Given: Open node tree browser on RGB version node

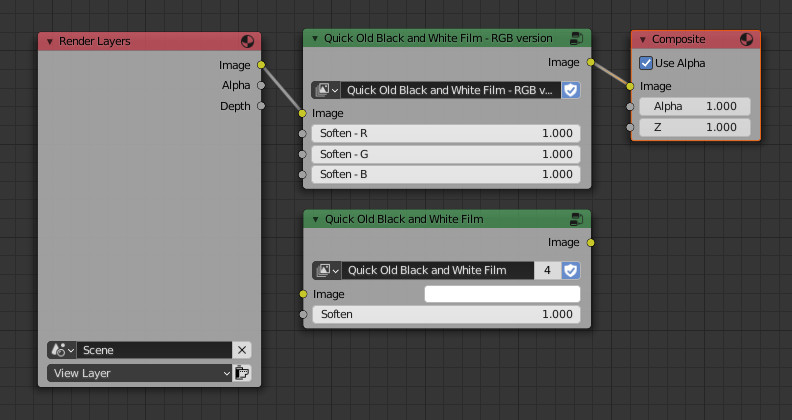Looking at the screenshot, I should [326, 90].
